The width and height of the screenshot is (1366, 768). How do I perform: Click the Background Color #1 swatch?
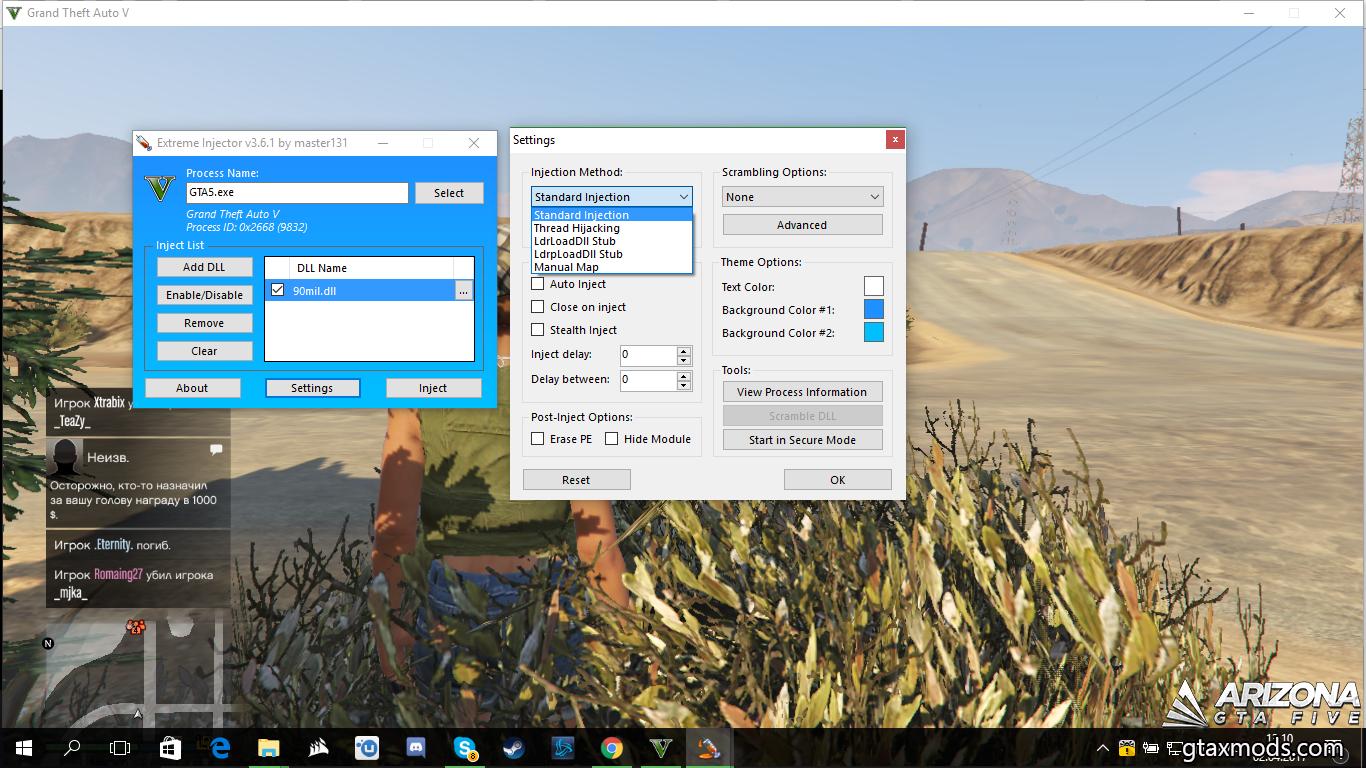pyautogui.click(x=873, y=310)
